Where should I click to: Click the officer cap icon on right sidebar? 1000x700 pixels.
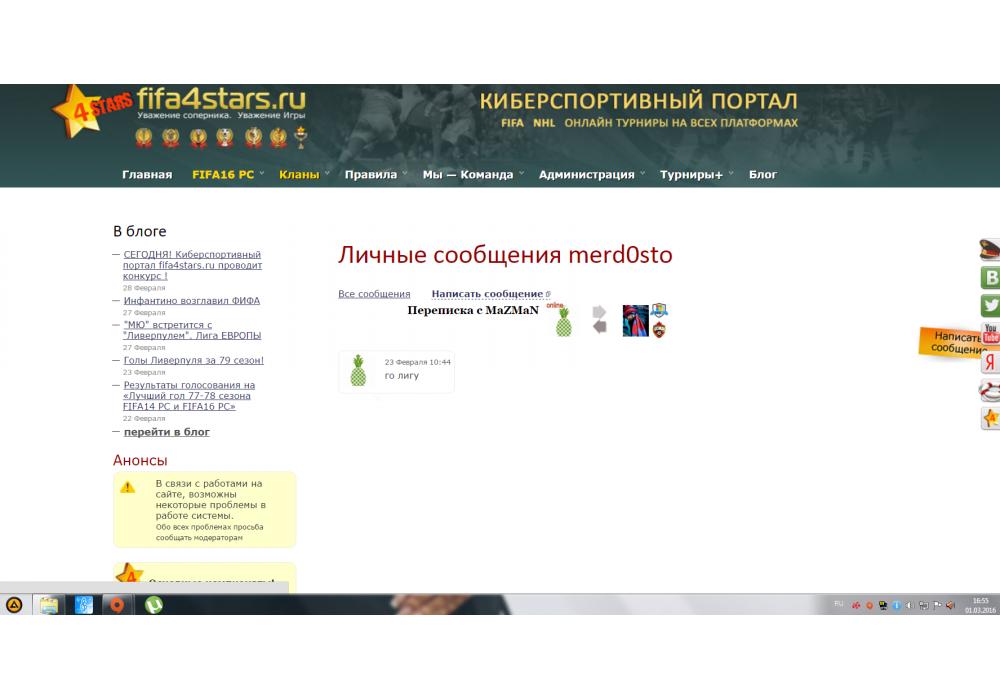(x=990, y=250)
